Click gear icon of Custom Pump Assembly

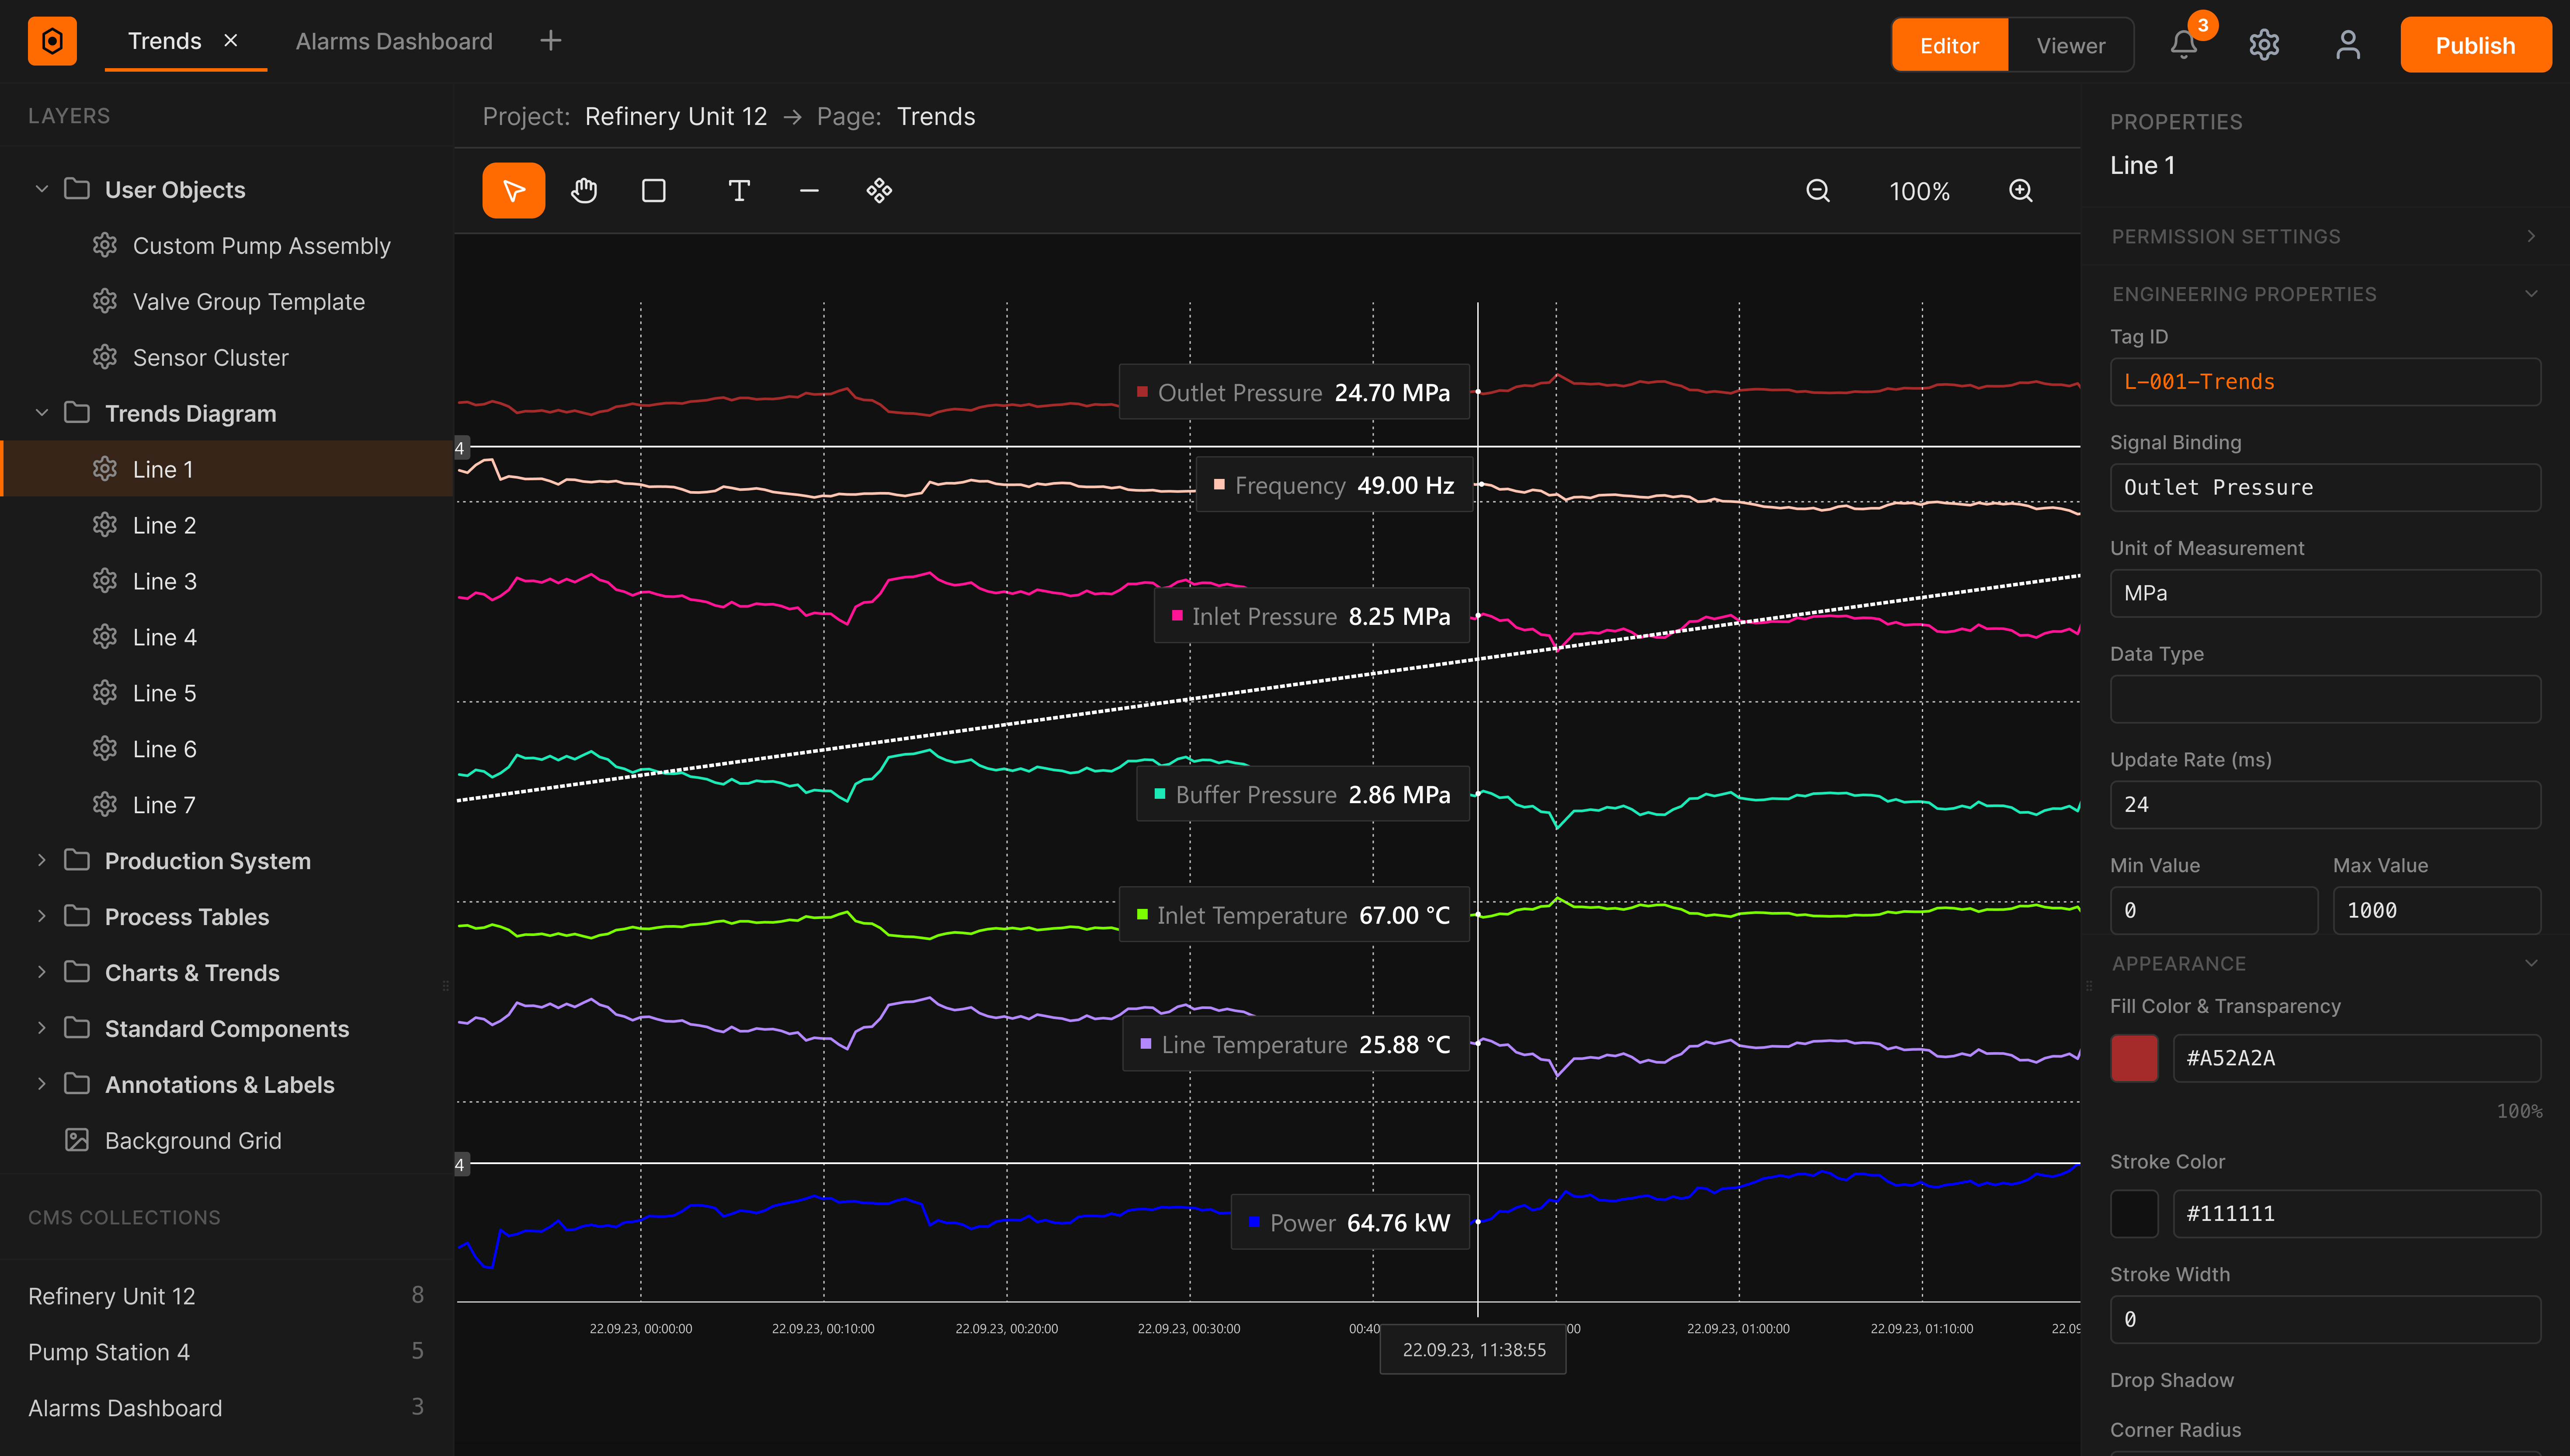pyautogui.click(x=105, y=245)
